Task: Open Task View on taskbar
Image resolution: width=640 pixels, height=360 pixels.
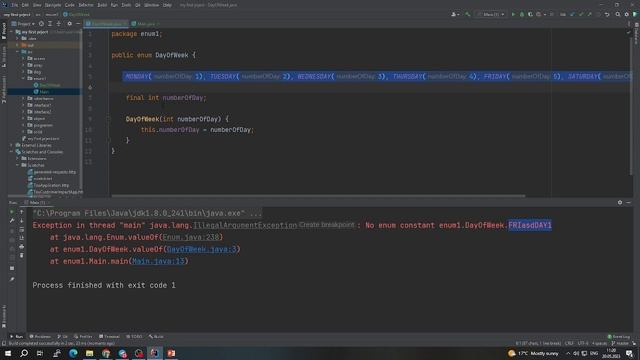Action: coord(40,353)
